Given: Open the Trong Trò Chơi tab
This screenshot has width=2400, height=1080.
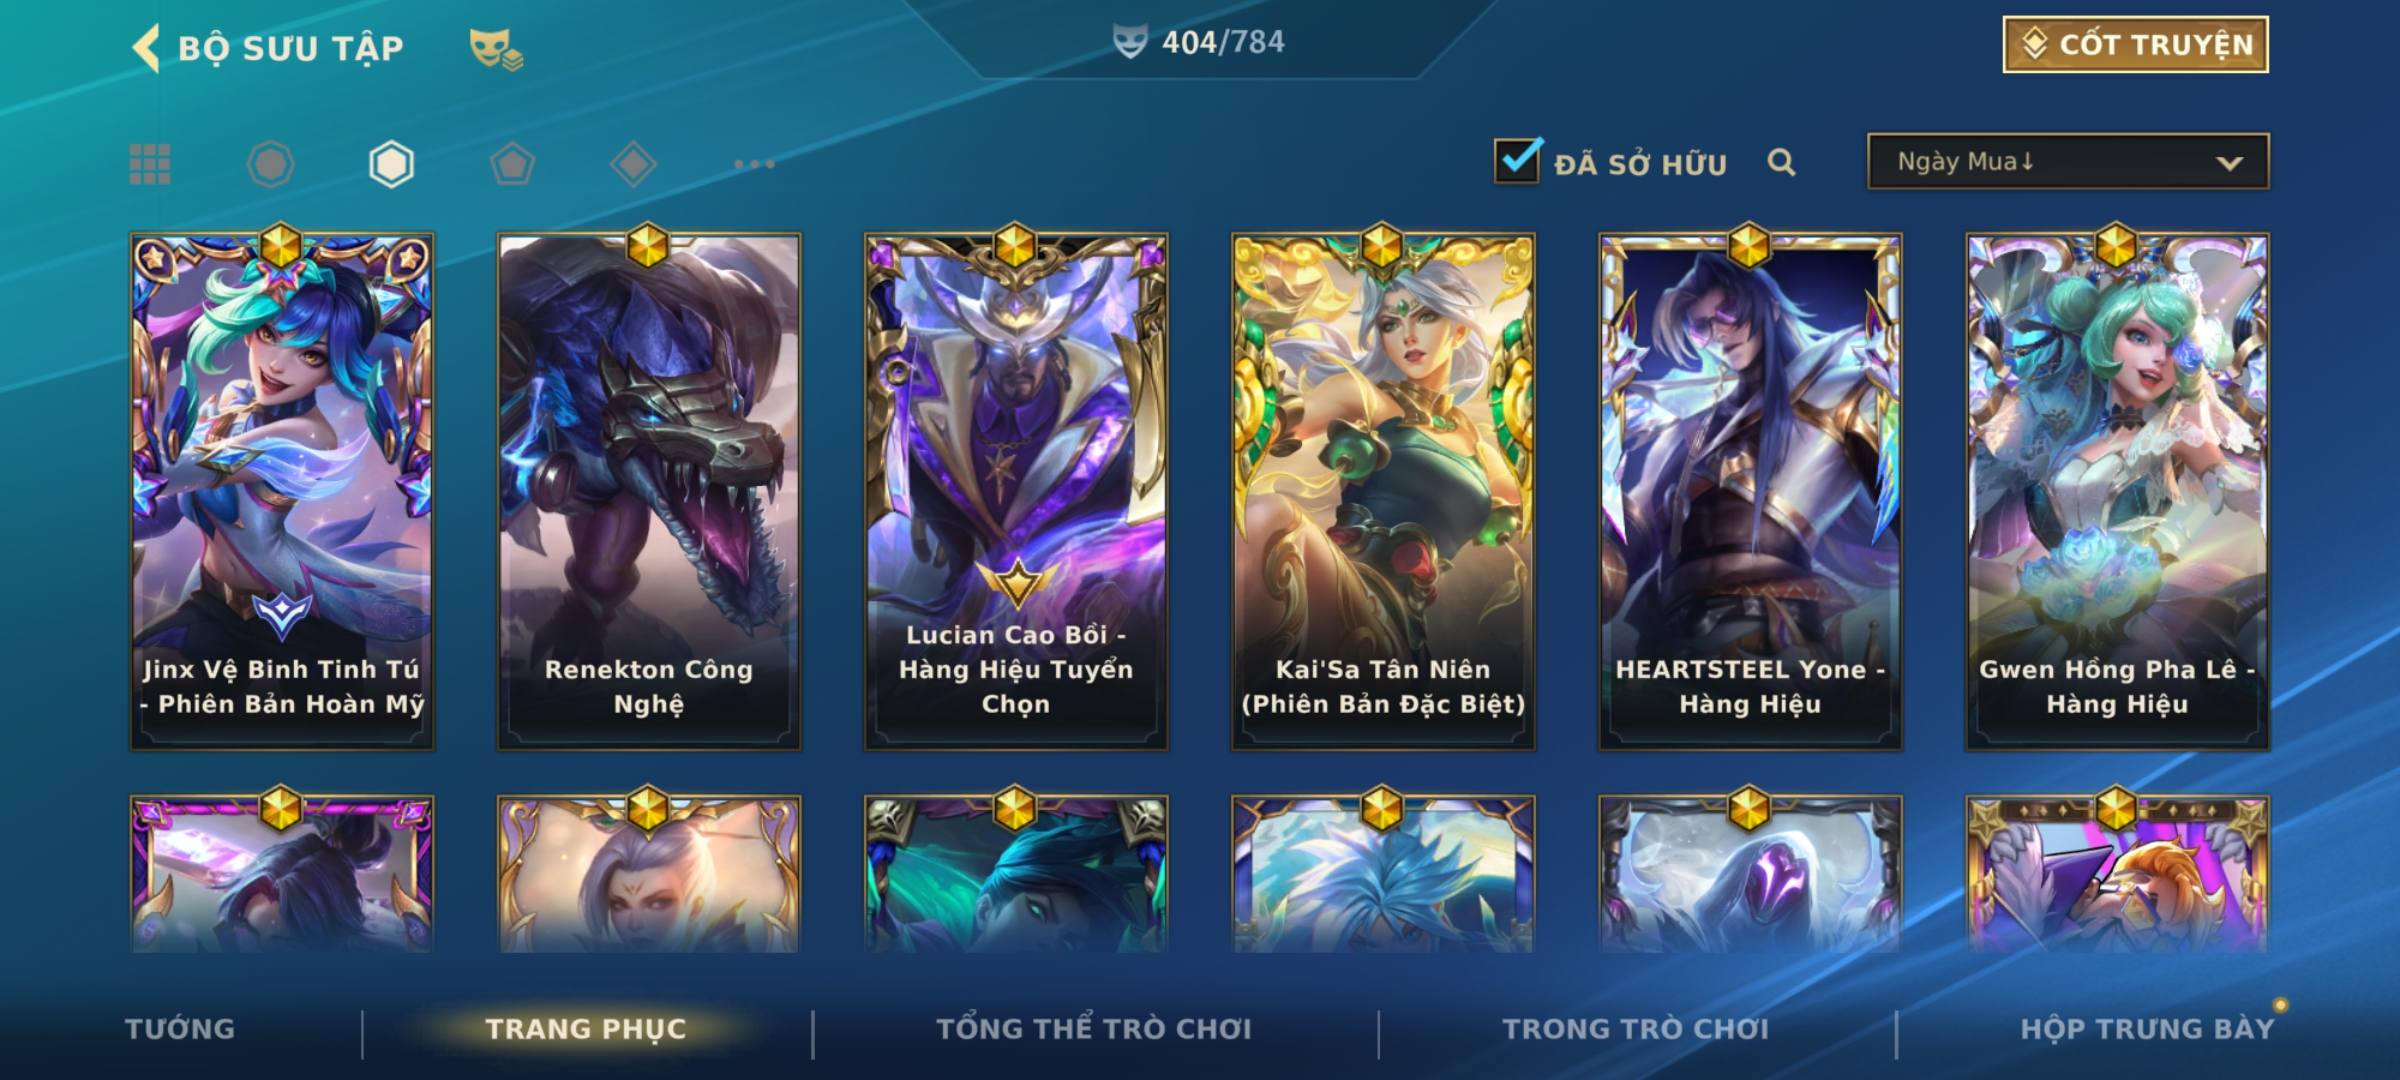Looking at the screenshot, I should (x=1636, y=1029).
